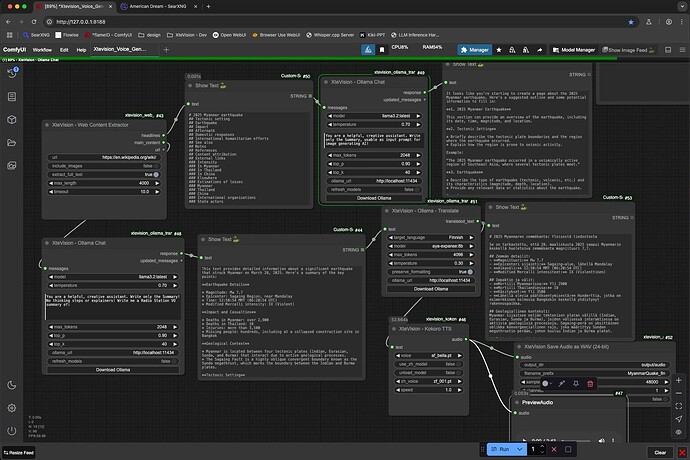Open Run button dropdown arrow
690x460 pixels.
pyautogui.click(x=520, y=449)
